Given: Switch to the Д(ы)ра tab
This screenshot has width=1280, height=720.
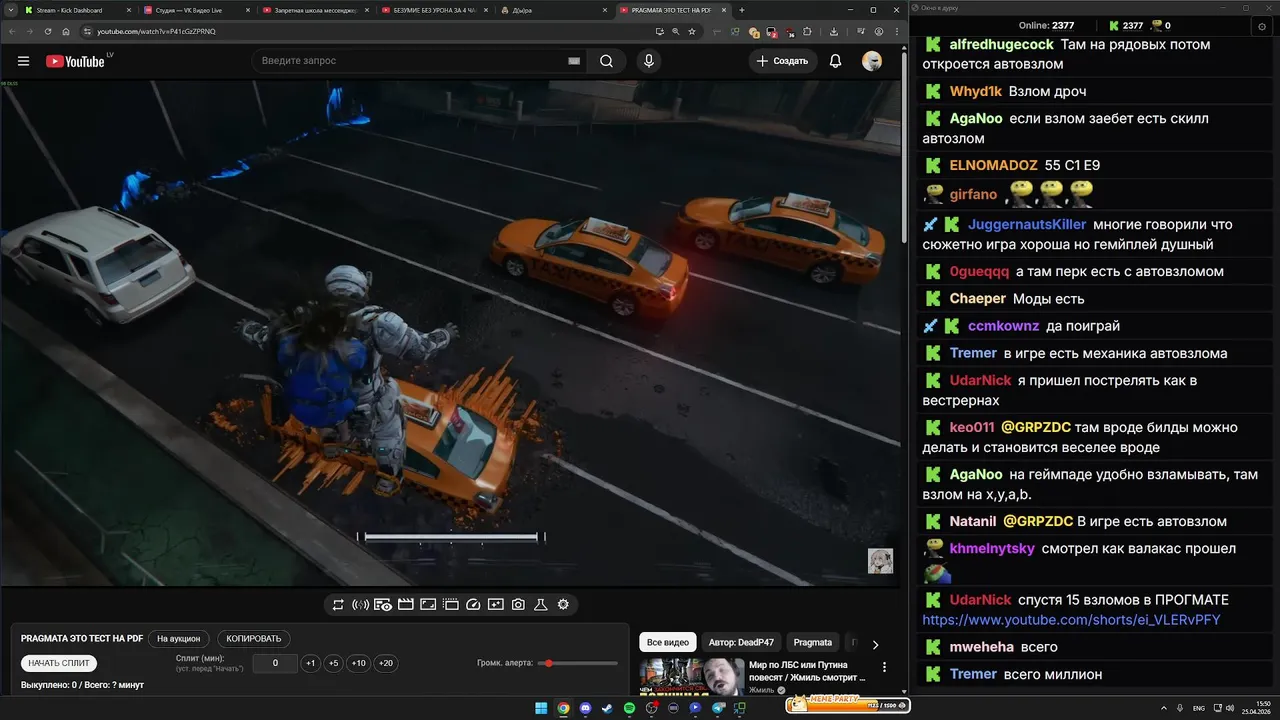Looking at the screenshot, I should (x=552, y=10).
